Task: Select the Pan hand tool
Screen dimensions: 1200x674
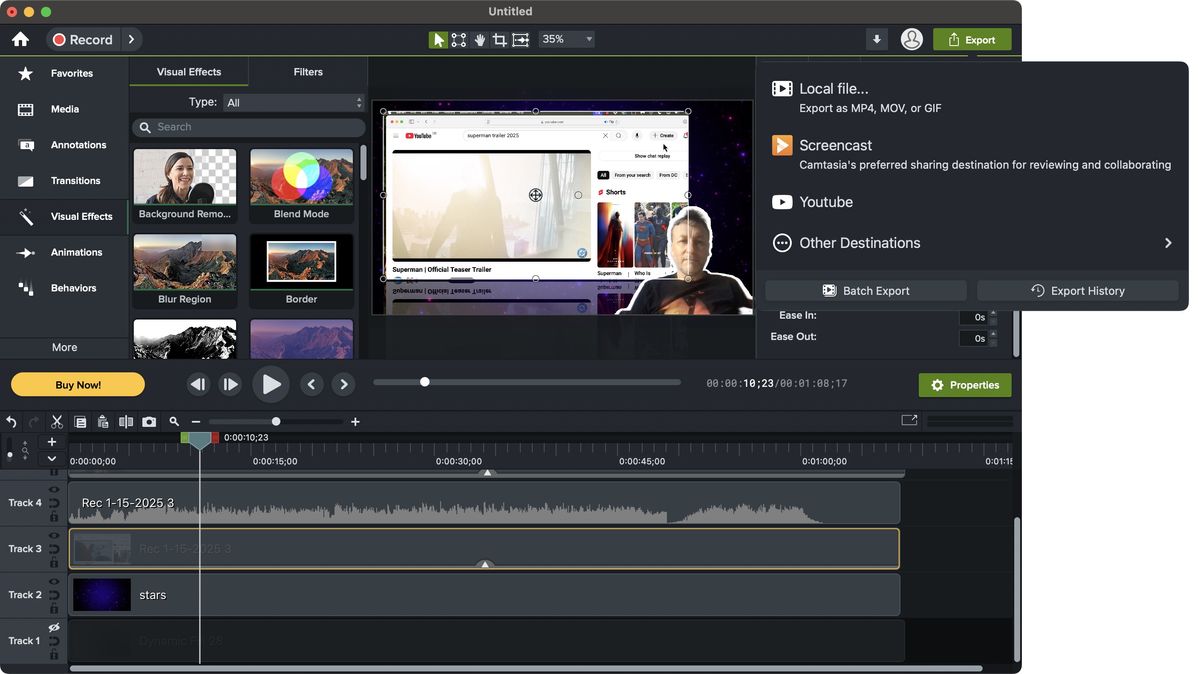Action: point(480,39)
